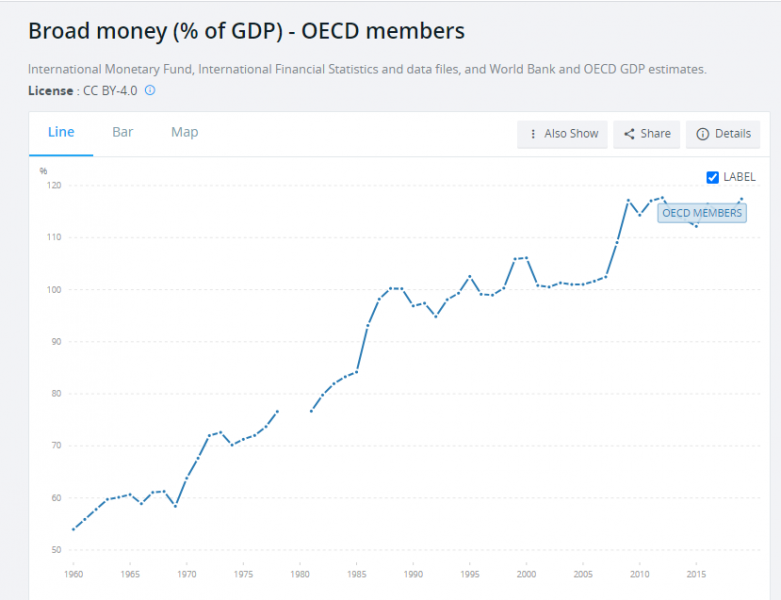Open the Also Show options menu

click(x=562, y=134)
